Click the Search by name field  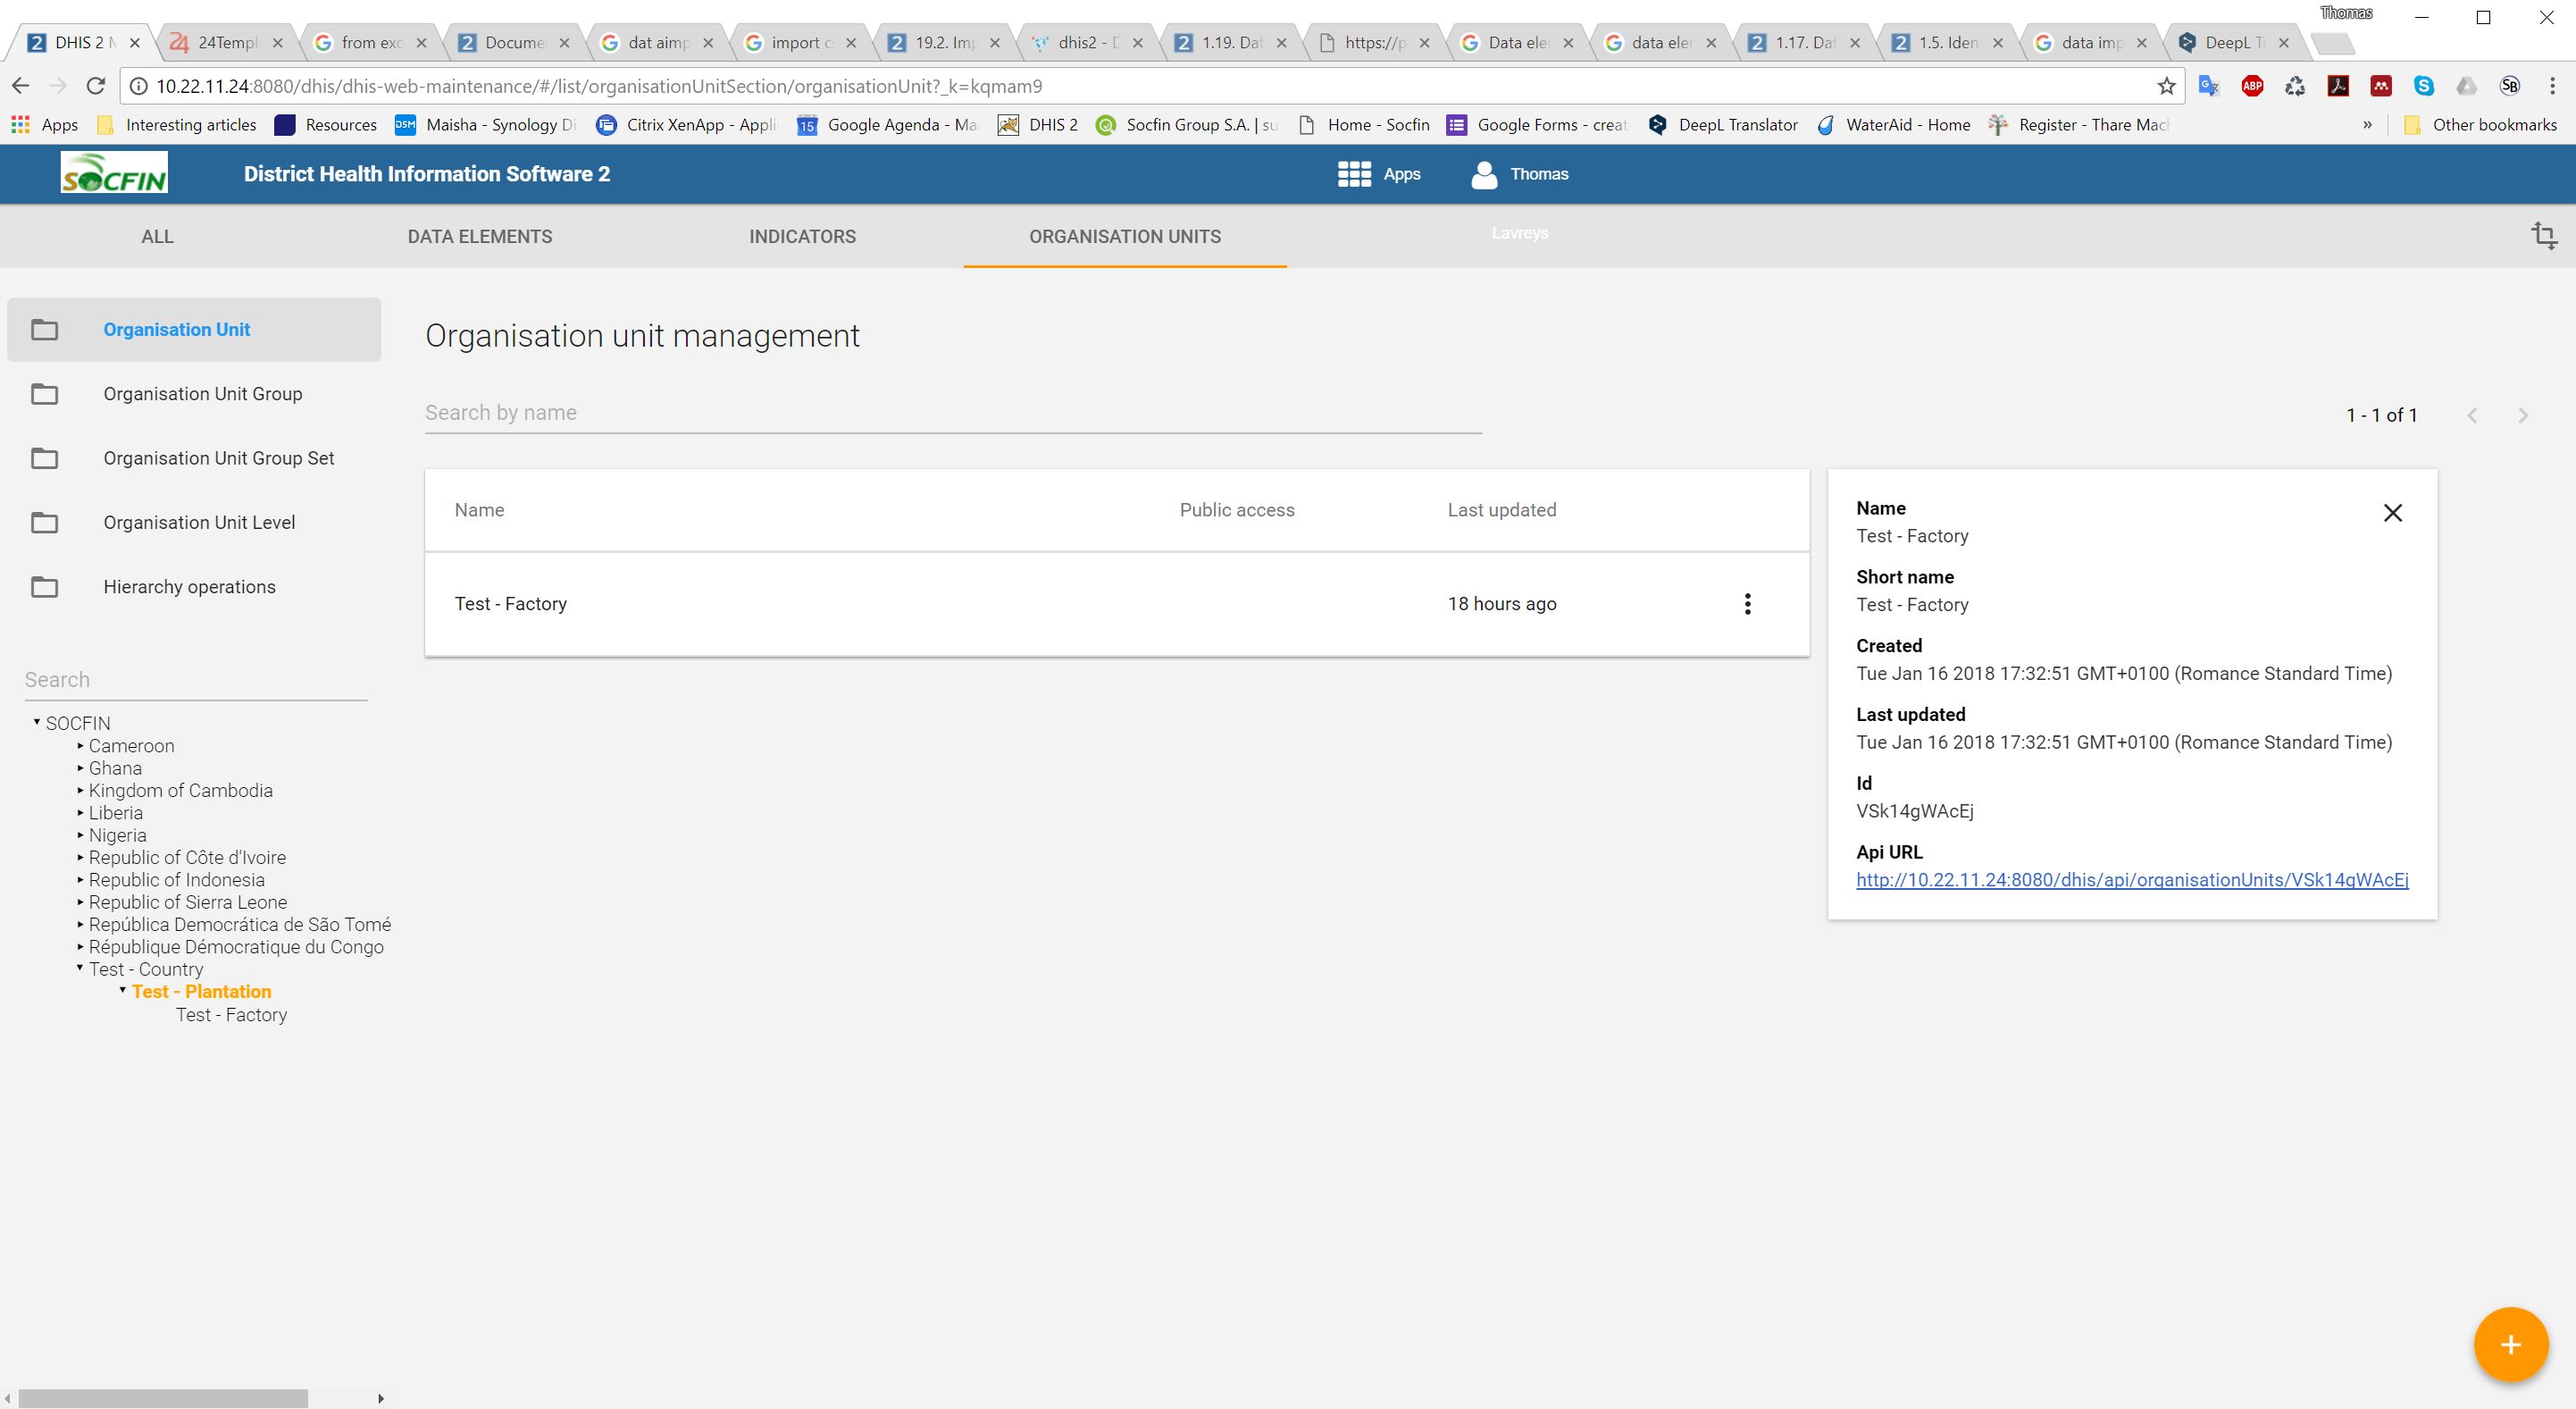coord(952,413)
